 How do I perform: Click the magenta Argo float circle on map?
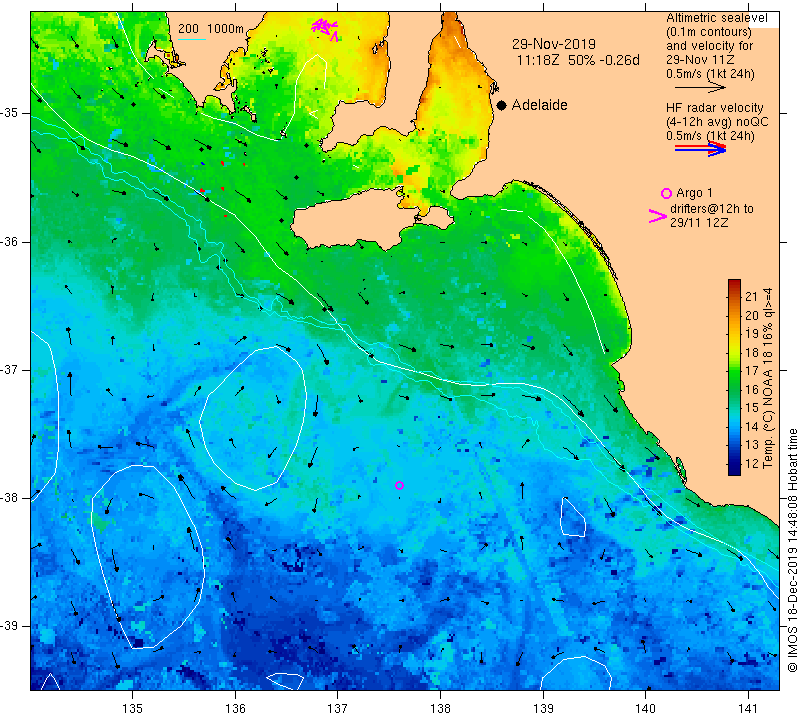point(399,485)
